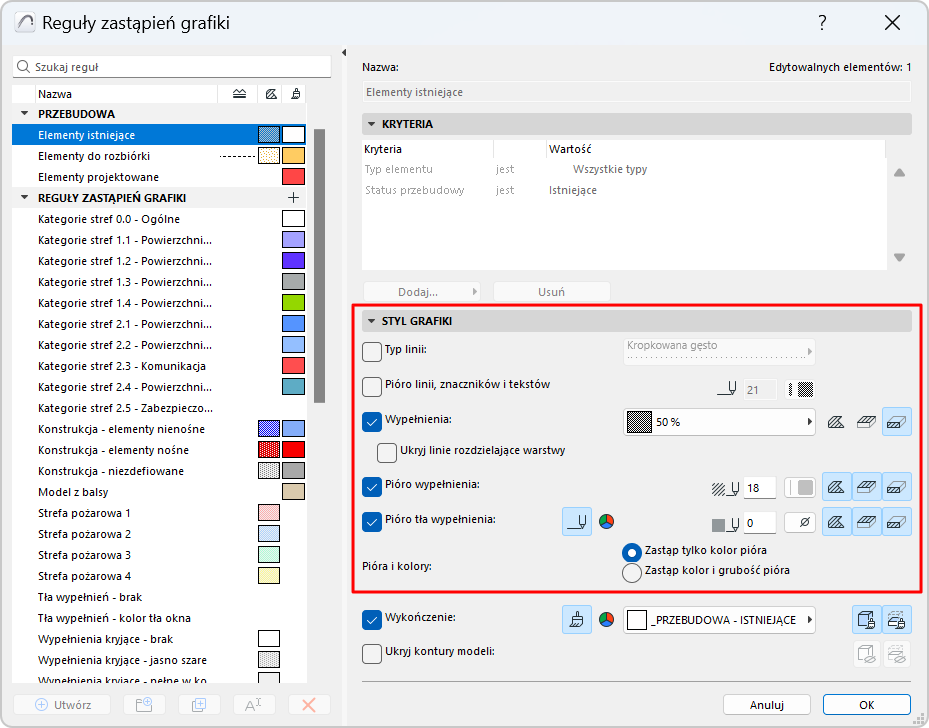Click background pen 0 transparent swatch
Image resolution: width=929 pixels, height=728 pixels.
pyautogui.click(x=800, y=522)
